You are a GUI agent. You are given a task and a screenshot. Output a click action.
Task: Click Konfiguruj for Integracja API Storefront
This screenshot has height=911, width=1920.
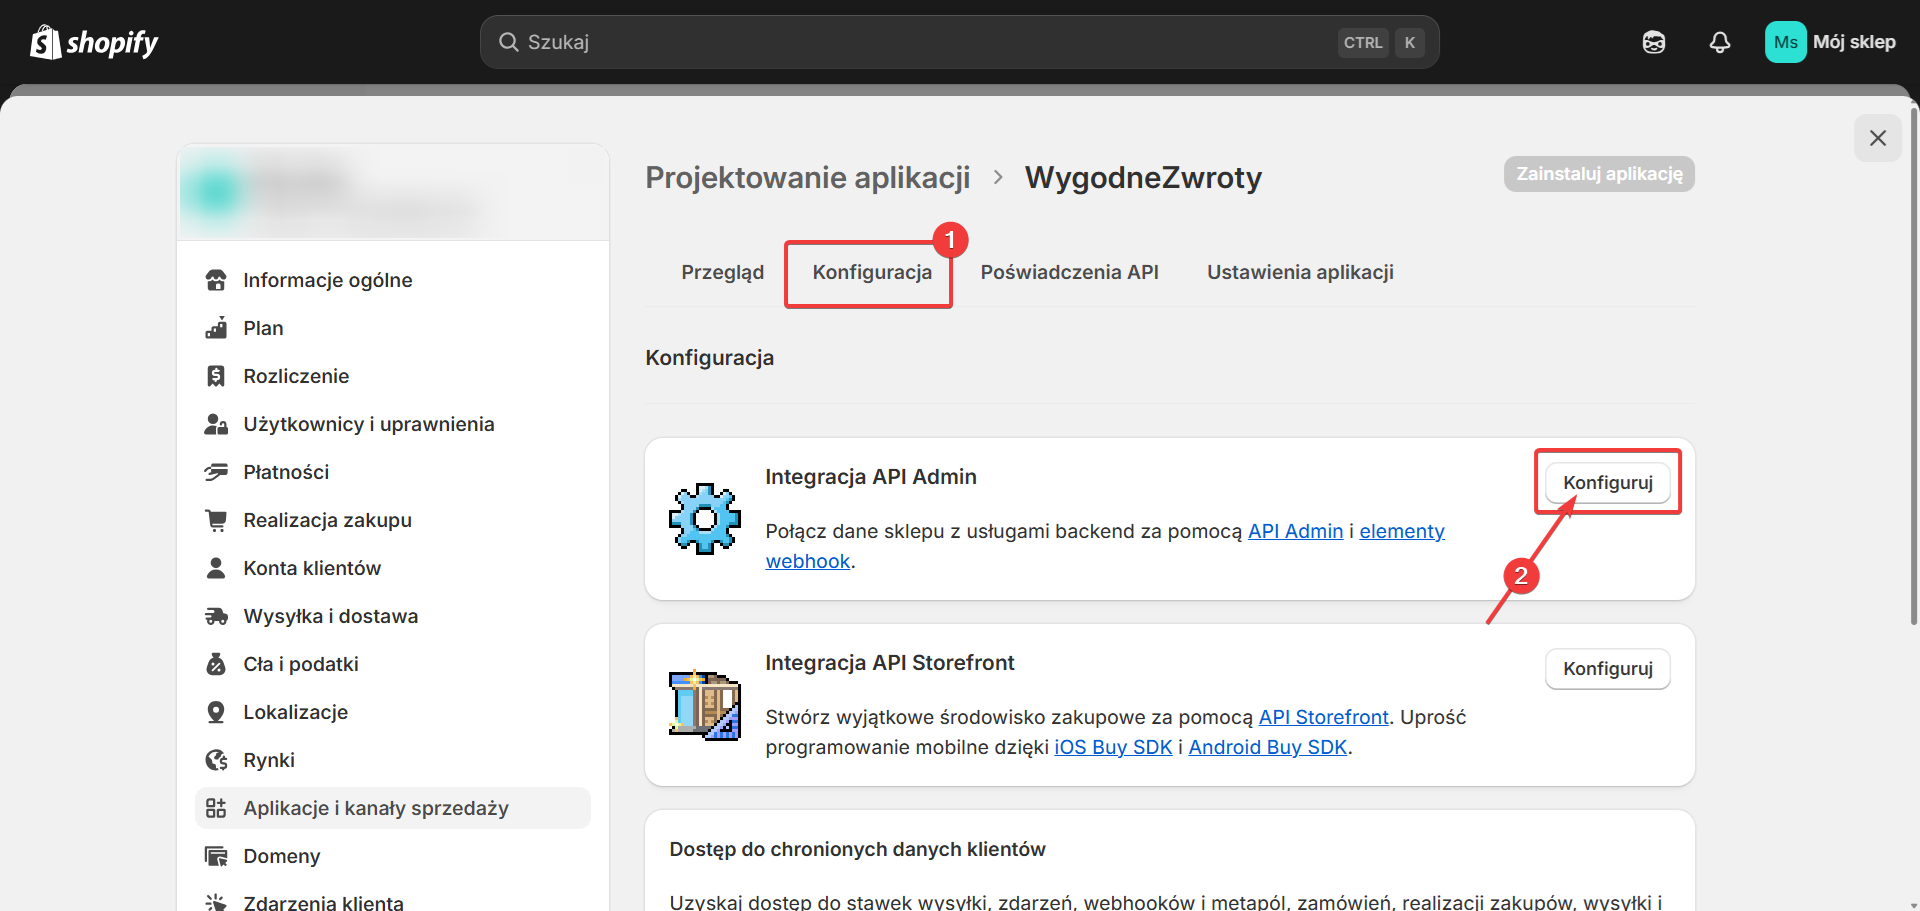point(1607,668)
